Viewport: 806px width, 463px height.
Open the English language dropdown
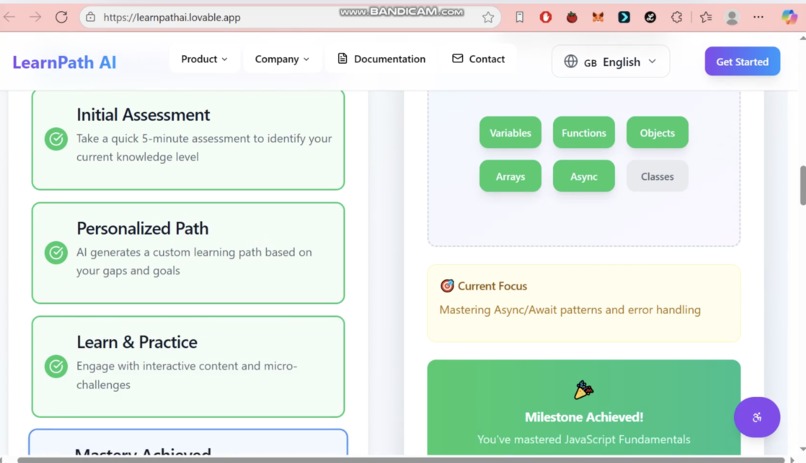tap(611, 62)
